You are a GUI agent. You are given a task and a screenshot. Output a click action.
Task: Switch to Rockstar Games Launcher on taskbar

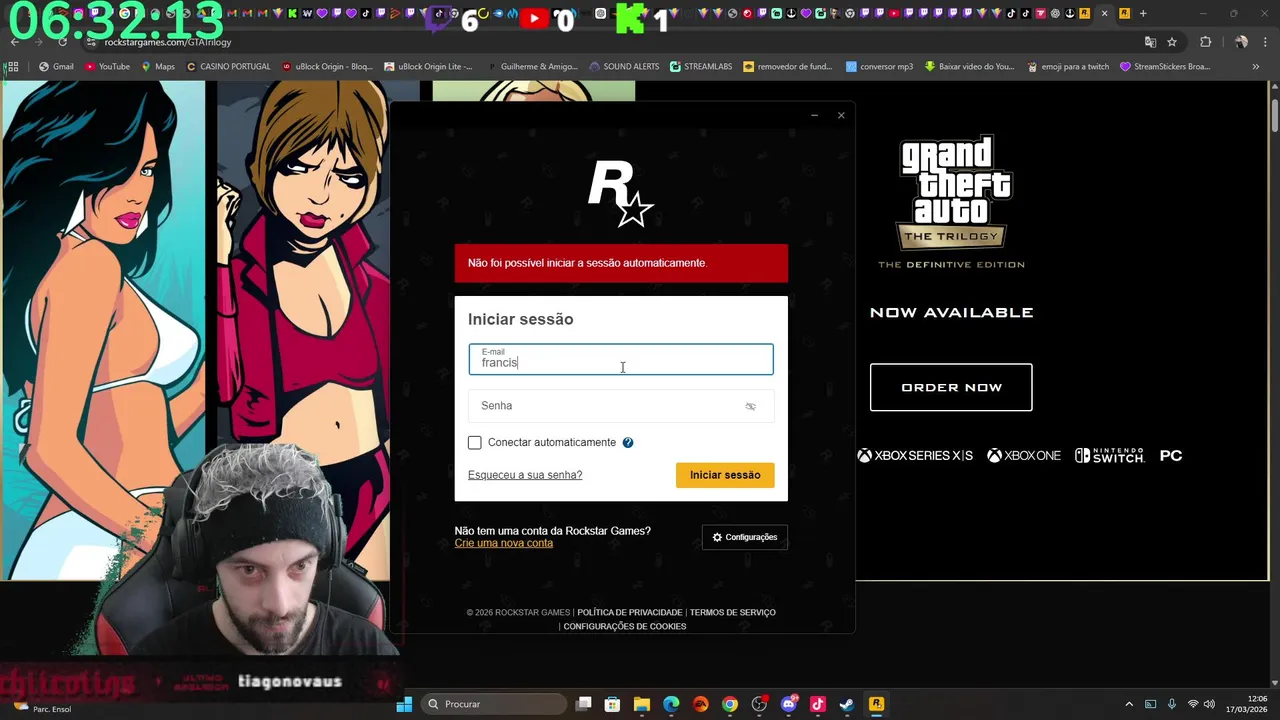click(876, 704)
